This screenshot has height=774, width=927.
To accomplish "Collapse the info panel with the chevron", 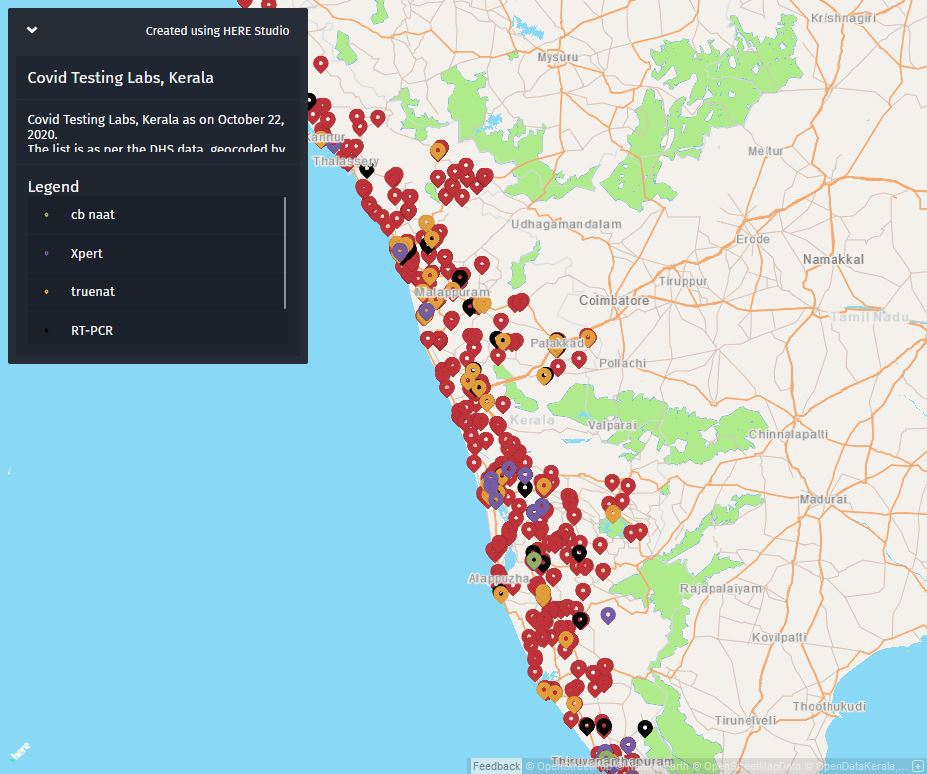I will click(x=32, y=30).
